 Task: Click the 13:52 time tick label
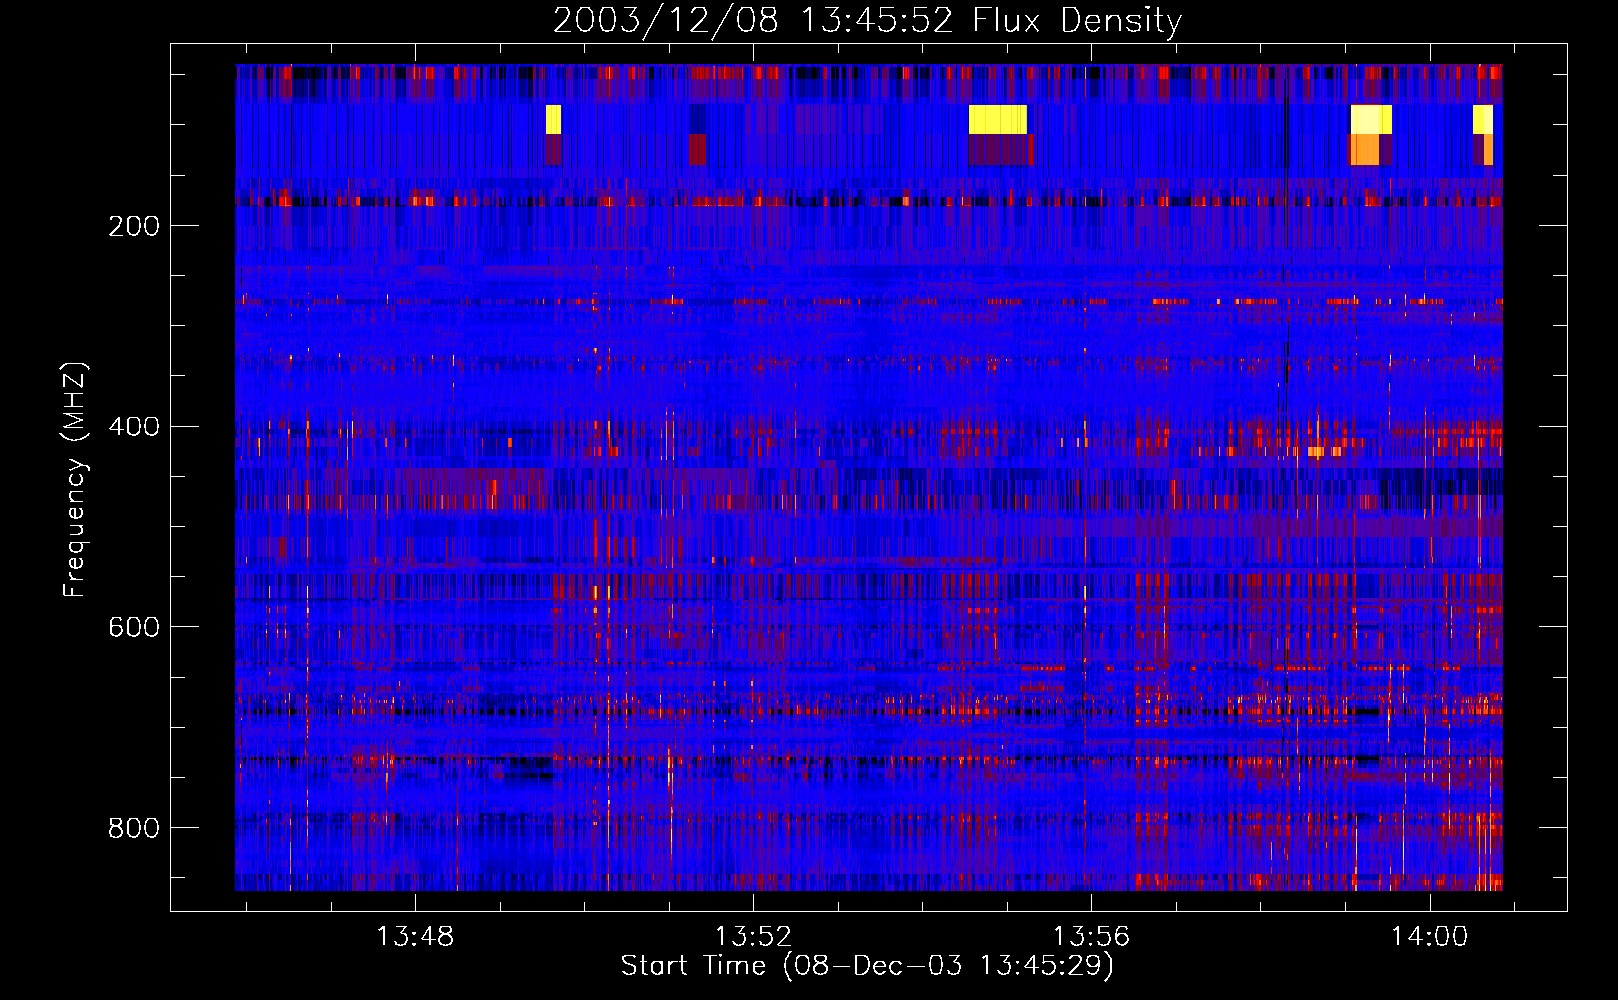753,937
